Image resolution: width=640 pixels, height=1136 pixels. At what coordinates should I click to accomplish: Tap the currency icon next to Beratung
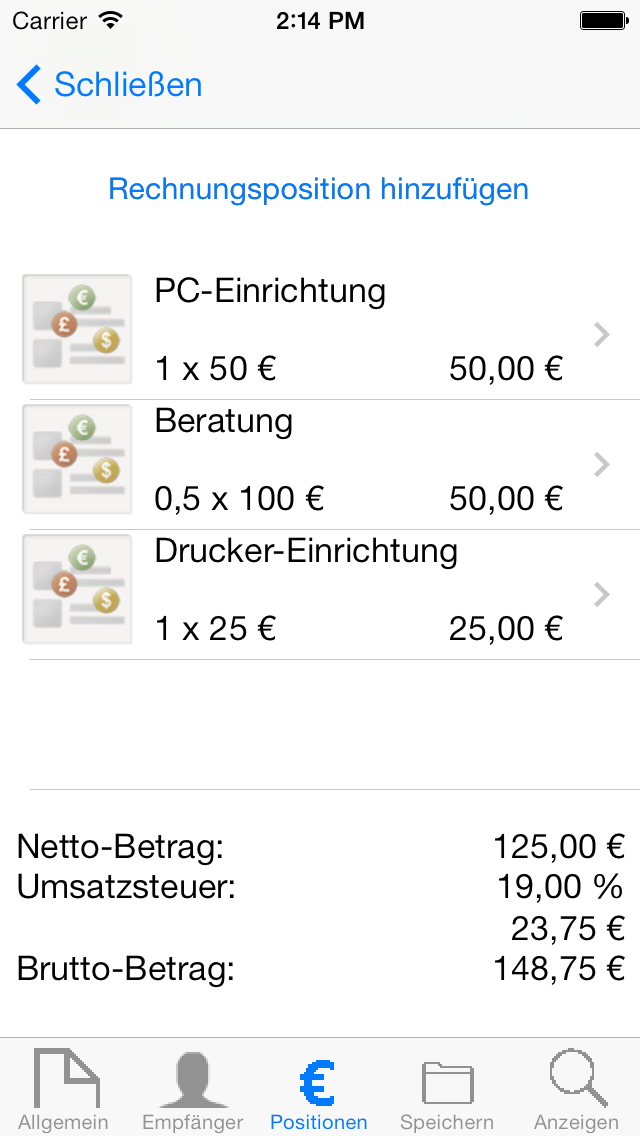click(77, 459)
